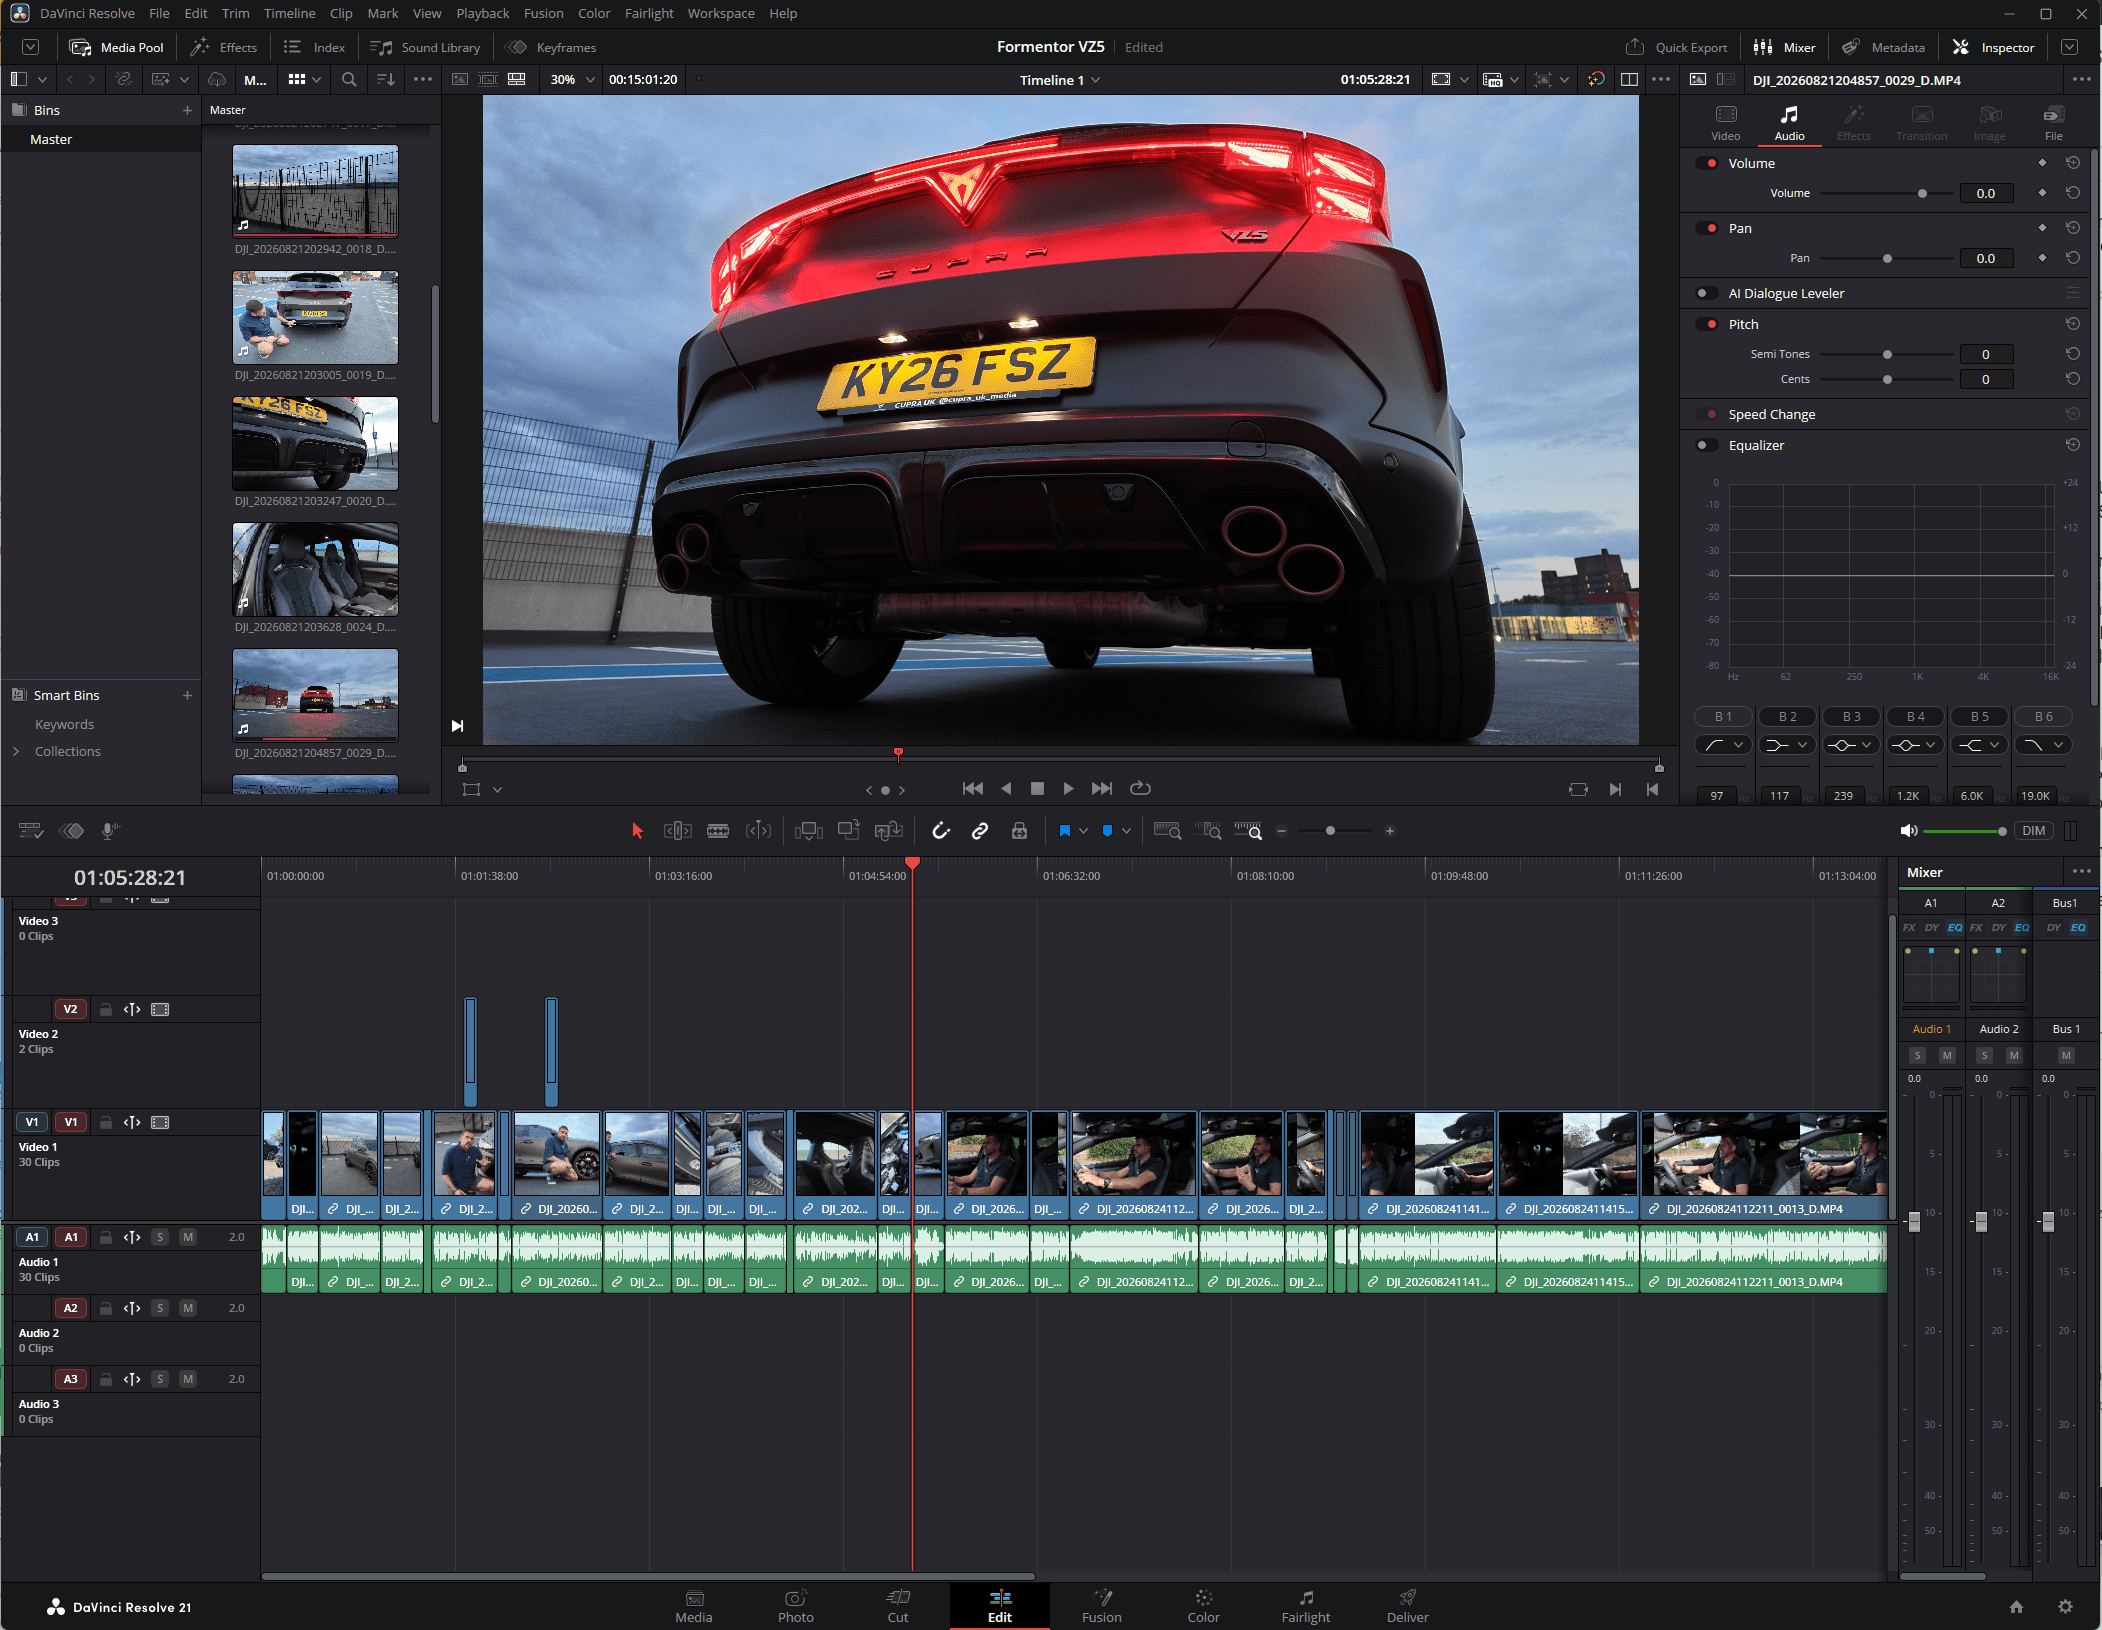Click the timeline timecode 01:05:28:21 field
This screenshot has height=1630, width=2102.
130,877
